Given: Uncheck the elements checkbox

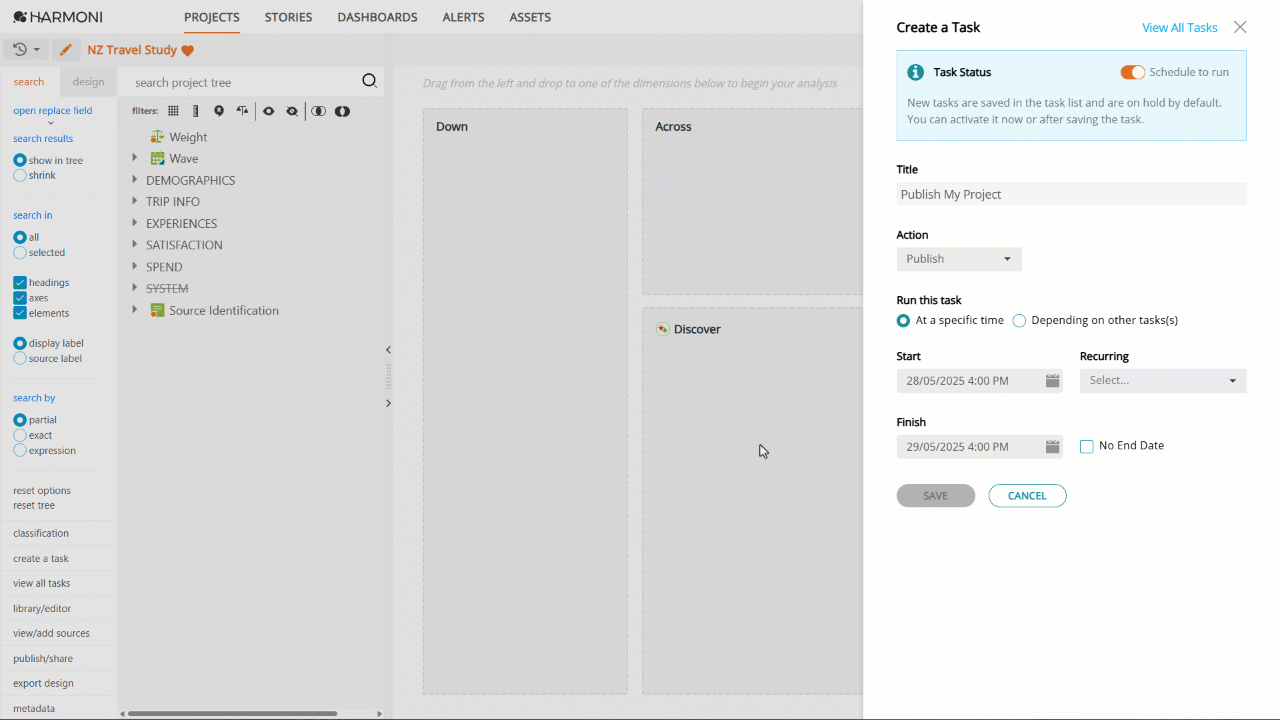Looking at the screenshot, I should point(20,313).
